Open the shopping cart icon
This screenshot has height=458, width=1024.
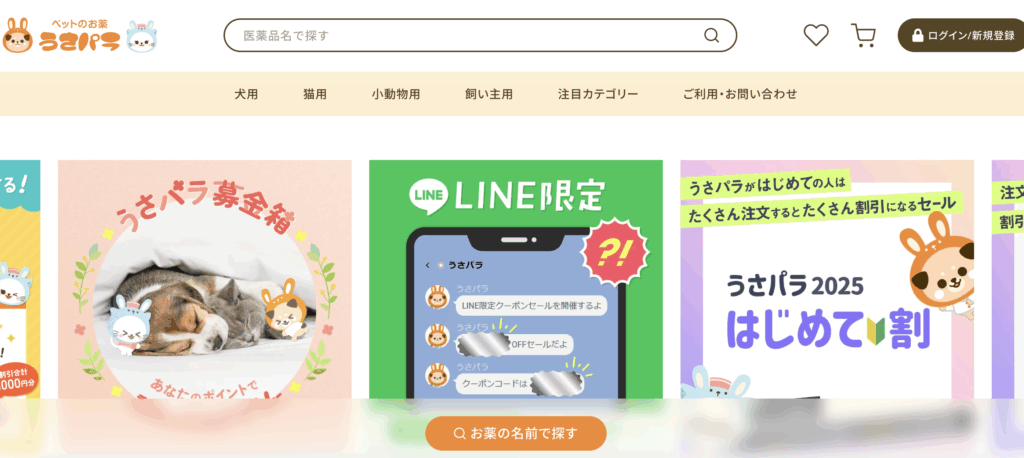pyautogui.click(x=863, y=35)
